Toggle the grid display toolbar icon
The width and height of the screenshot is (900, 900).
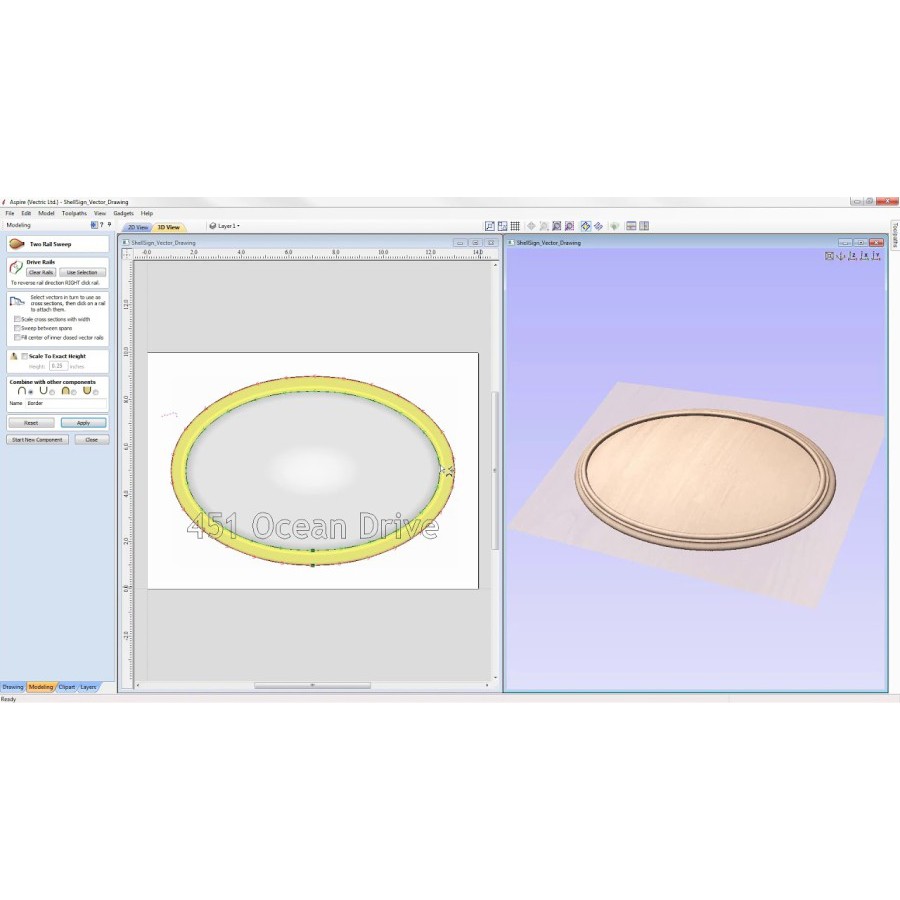515,226
